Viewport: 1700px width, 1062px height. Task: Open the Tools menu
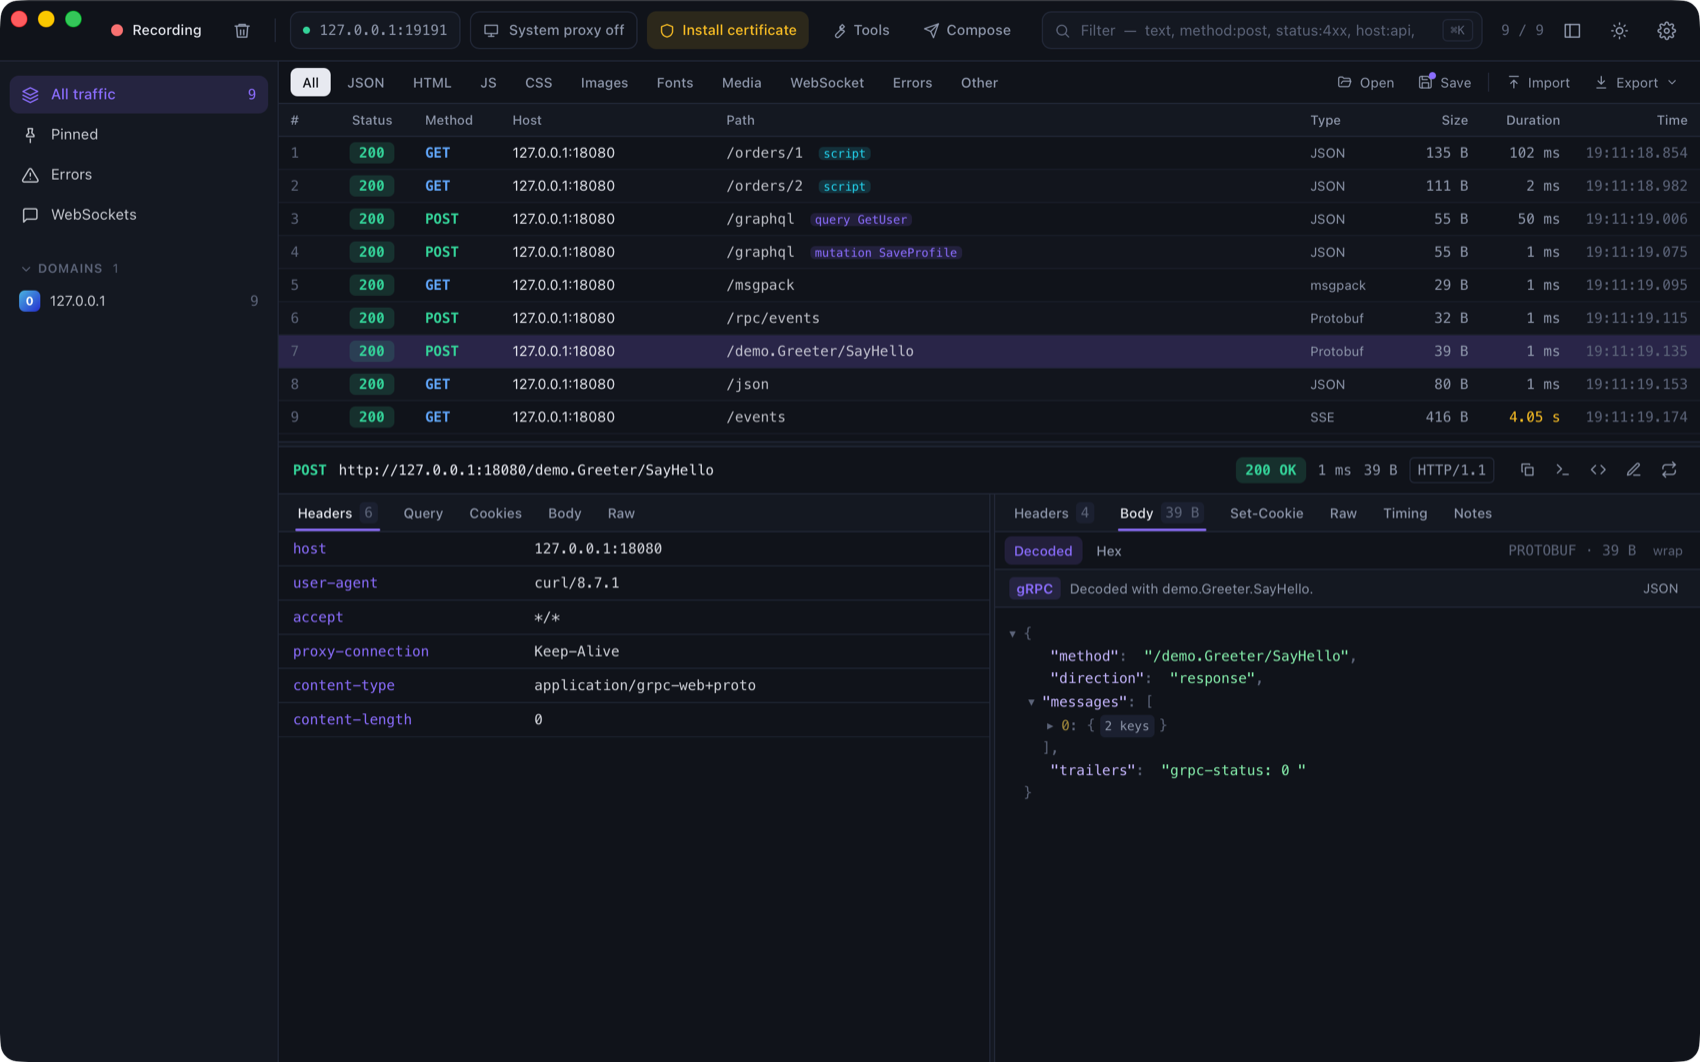tap(861, 30)
